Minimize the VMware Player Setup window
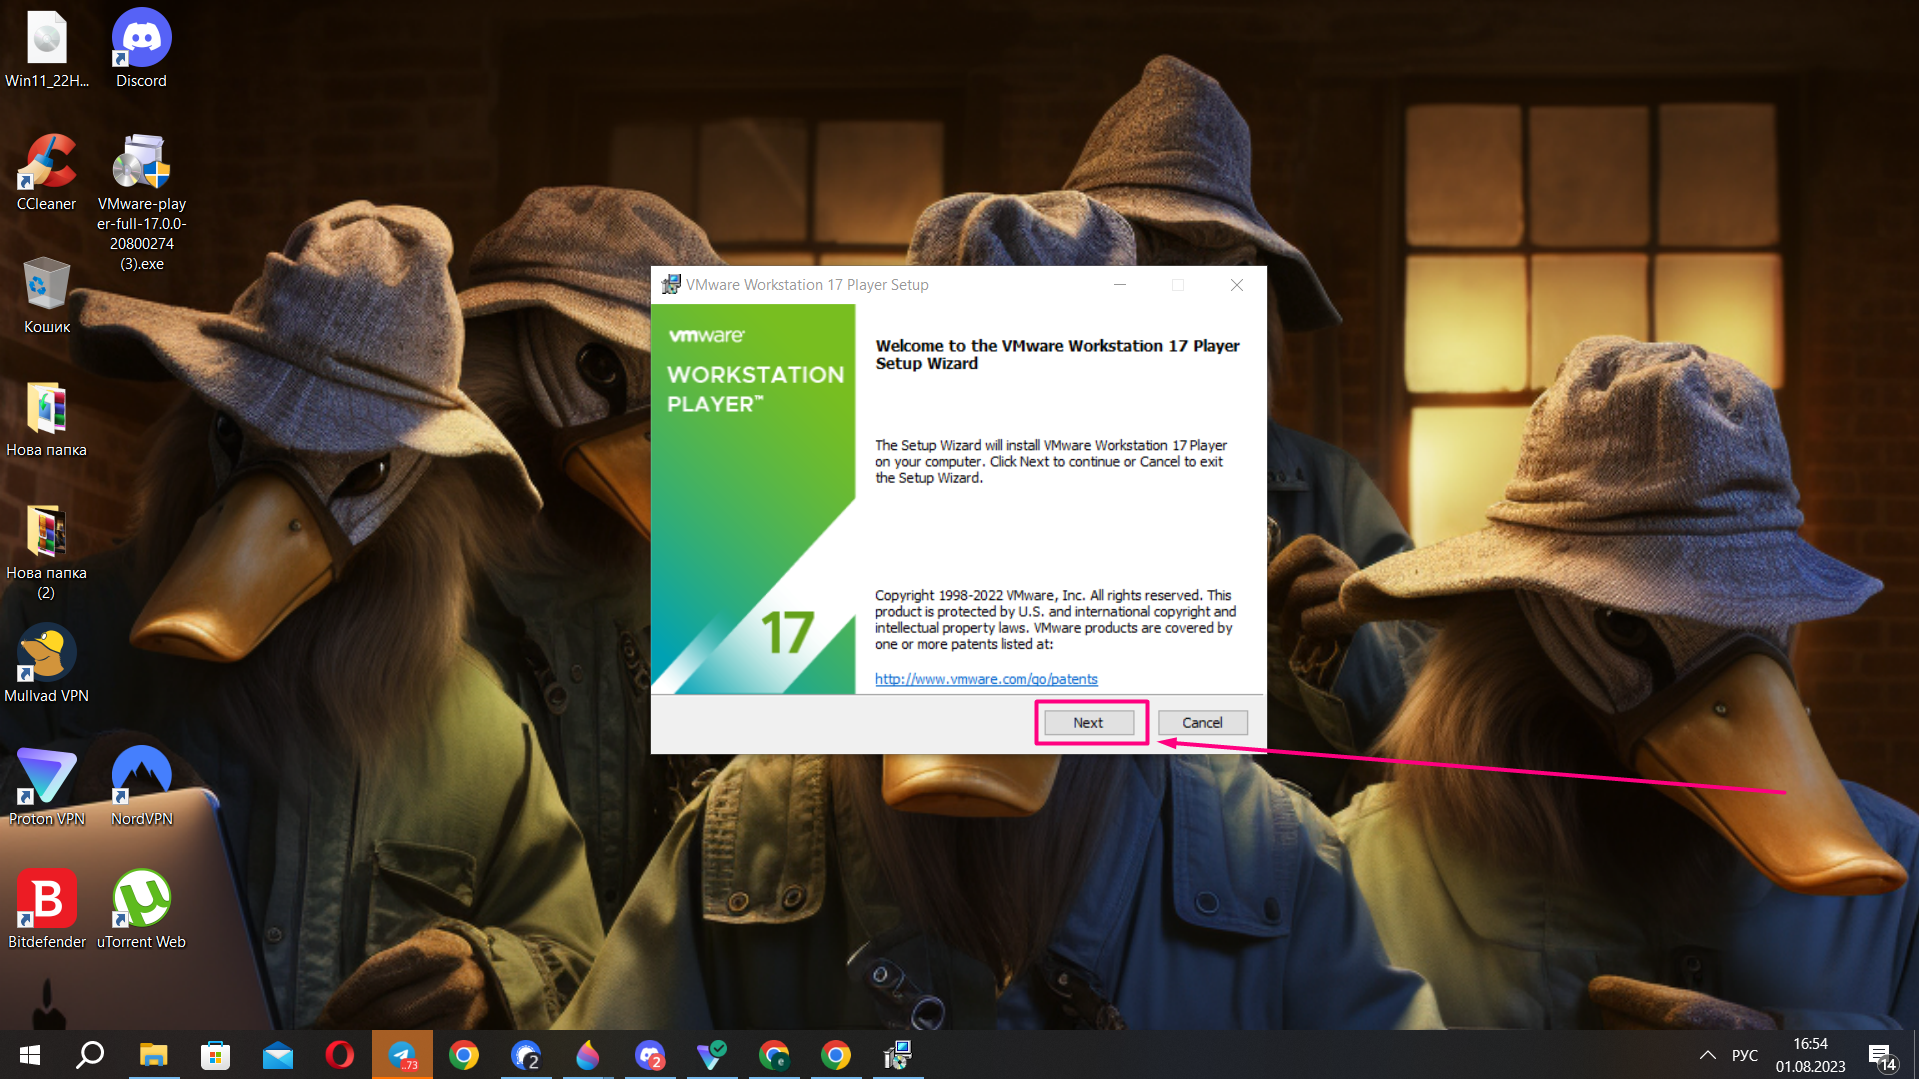This screenshot has height=1079, width=1919. (x=1120, y=285)
